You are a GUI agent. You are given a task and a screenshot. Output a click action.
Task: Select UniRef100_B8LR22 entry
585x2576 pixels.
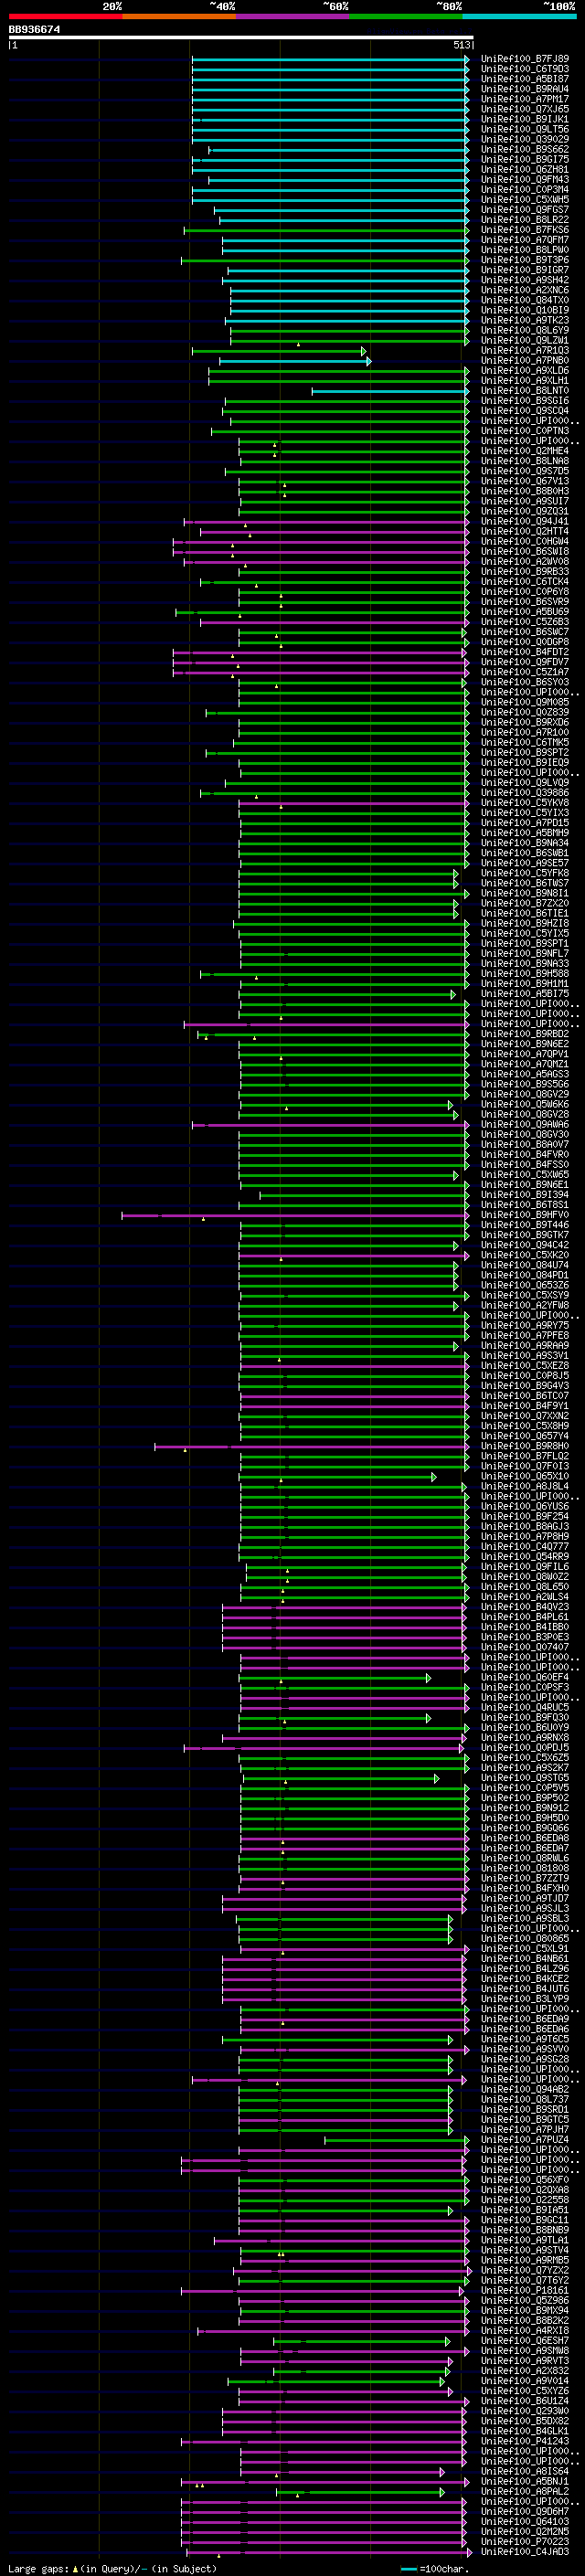click(x=525, y=219)
